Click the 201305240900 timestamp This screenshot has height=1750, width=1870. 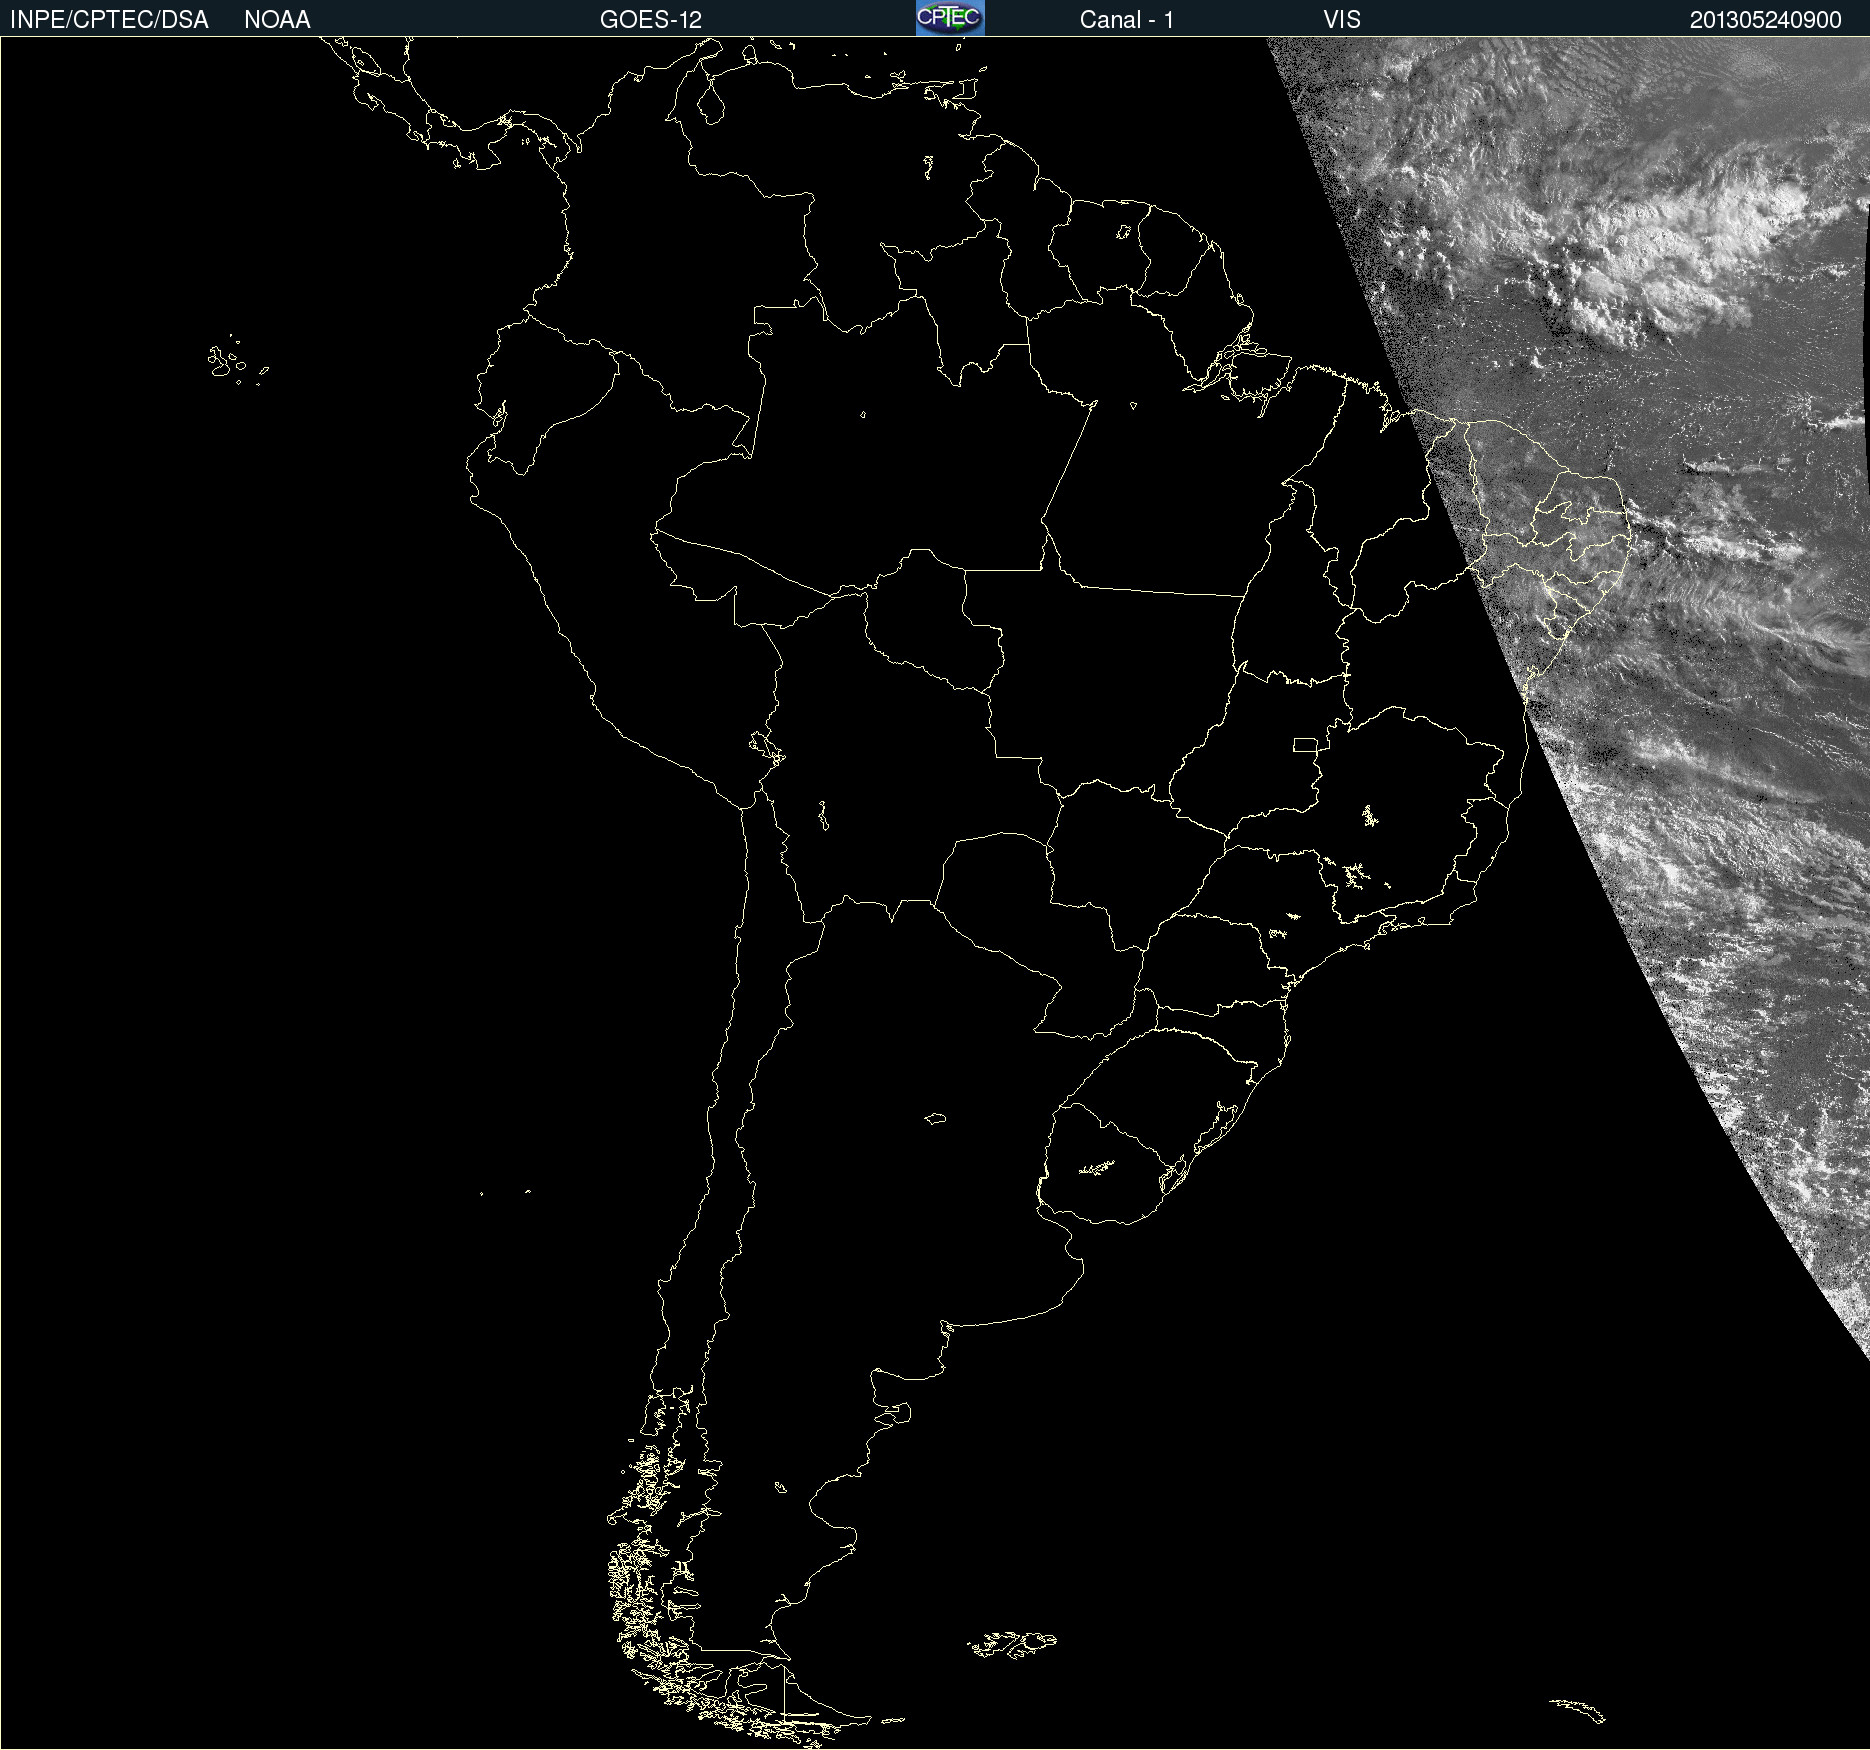1766,20
